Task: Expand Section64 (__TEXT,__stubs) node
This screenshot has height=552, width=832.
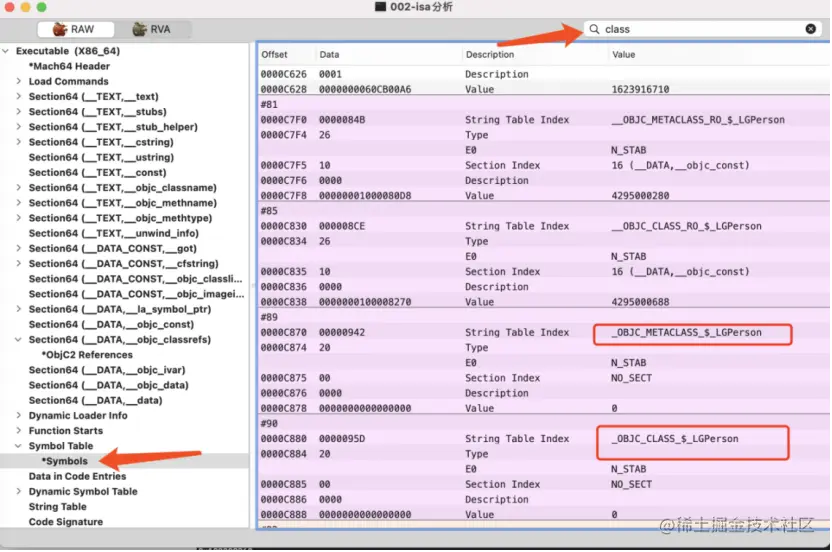Action: (x=19, y=112)
